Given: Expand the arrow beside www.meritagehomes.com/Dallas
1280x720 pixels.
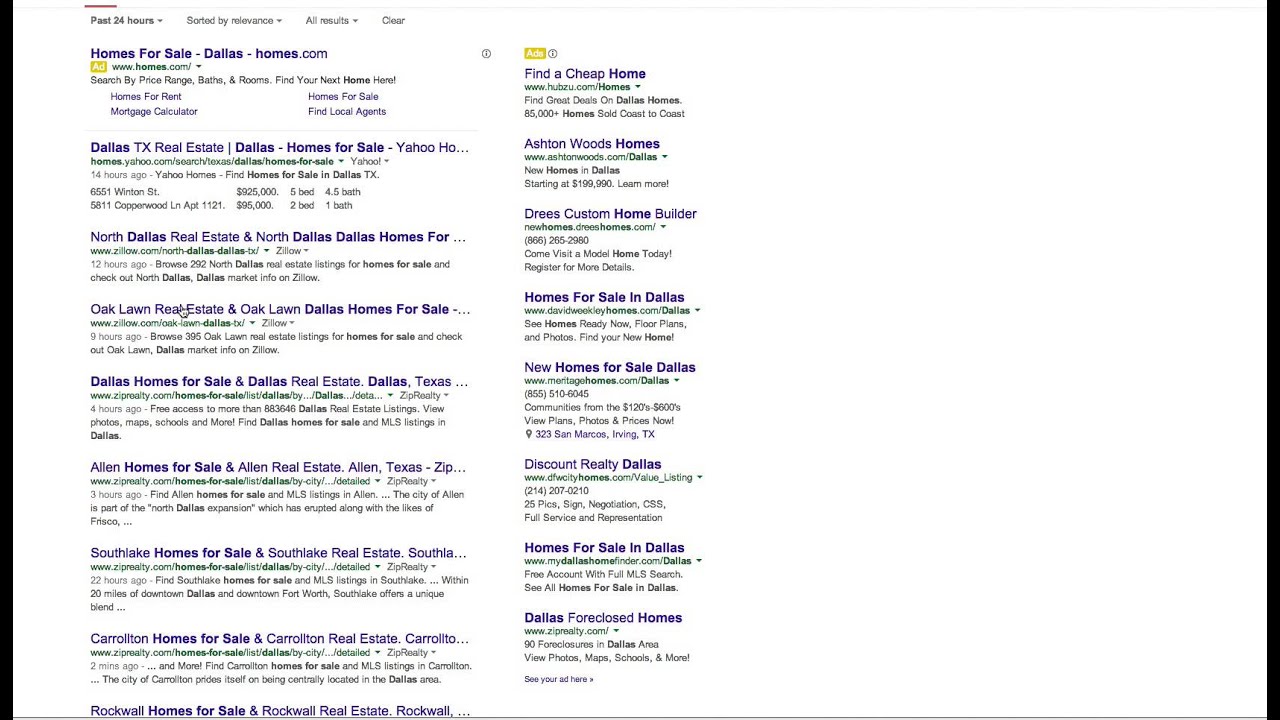Looking at the screenshot, I should [676, 381].
